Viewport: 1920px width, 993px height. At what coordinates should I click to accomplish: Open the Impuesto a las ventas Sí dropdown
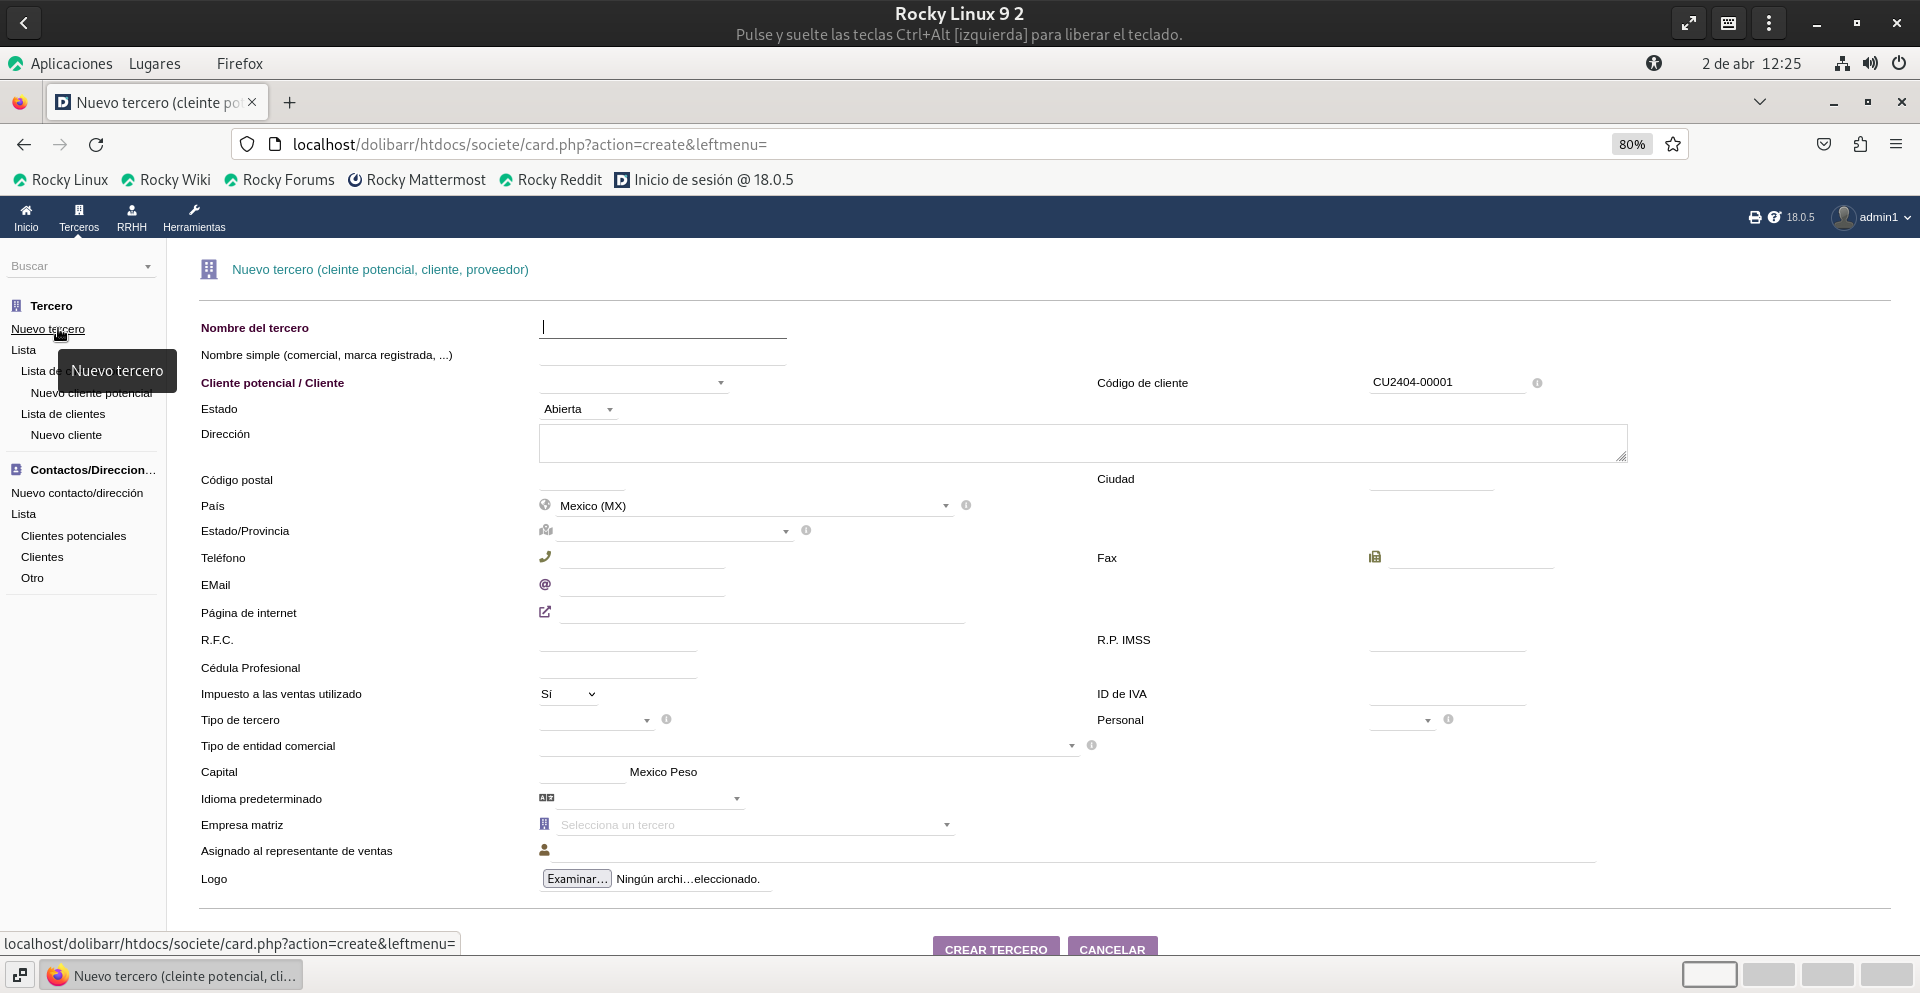568,694
